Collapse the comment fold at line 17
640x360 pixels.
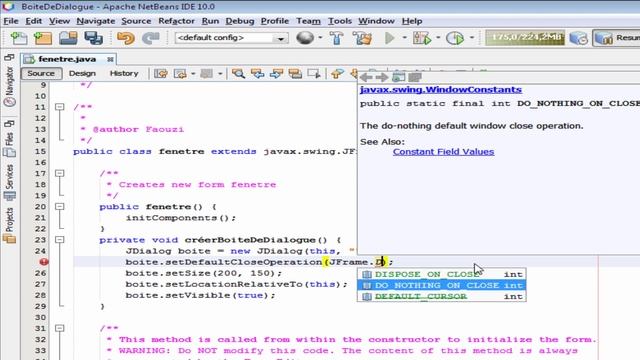tap(60, 173)
